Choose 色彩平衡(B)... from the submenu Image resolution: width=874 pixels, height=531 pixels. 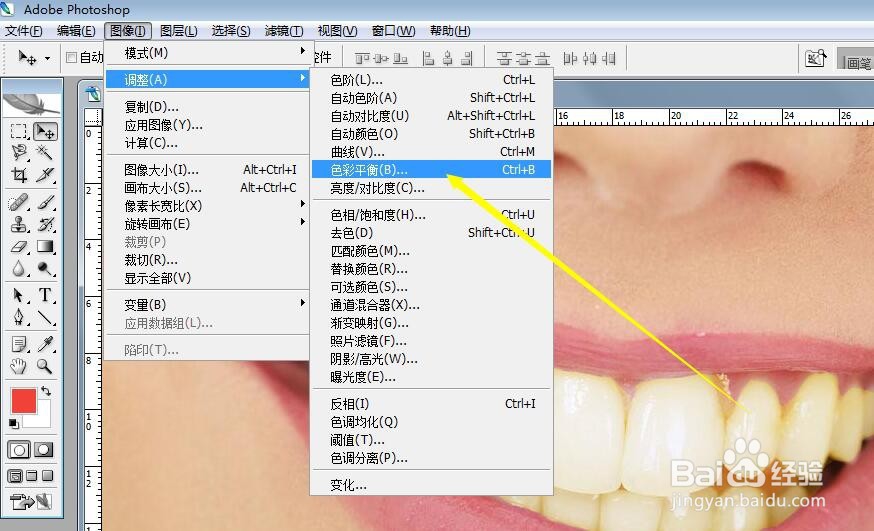coord(431,169)
